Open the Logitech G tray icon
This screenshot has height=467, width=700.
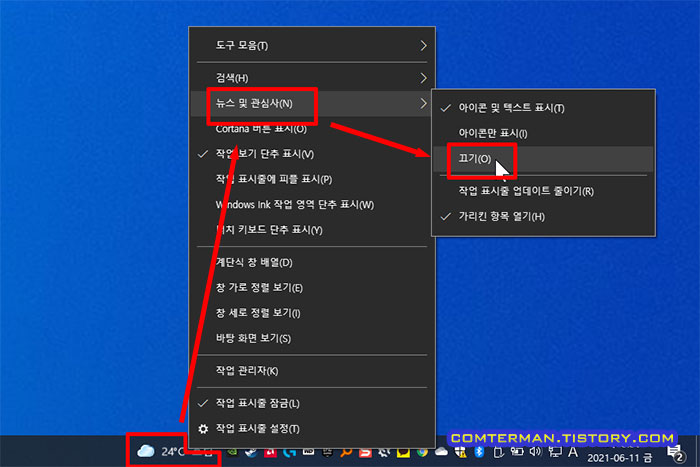tap(289, 452)
